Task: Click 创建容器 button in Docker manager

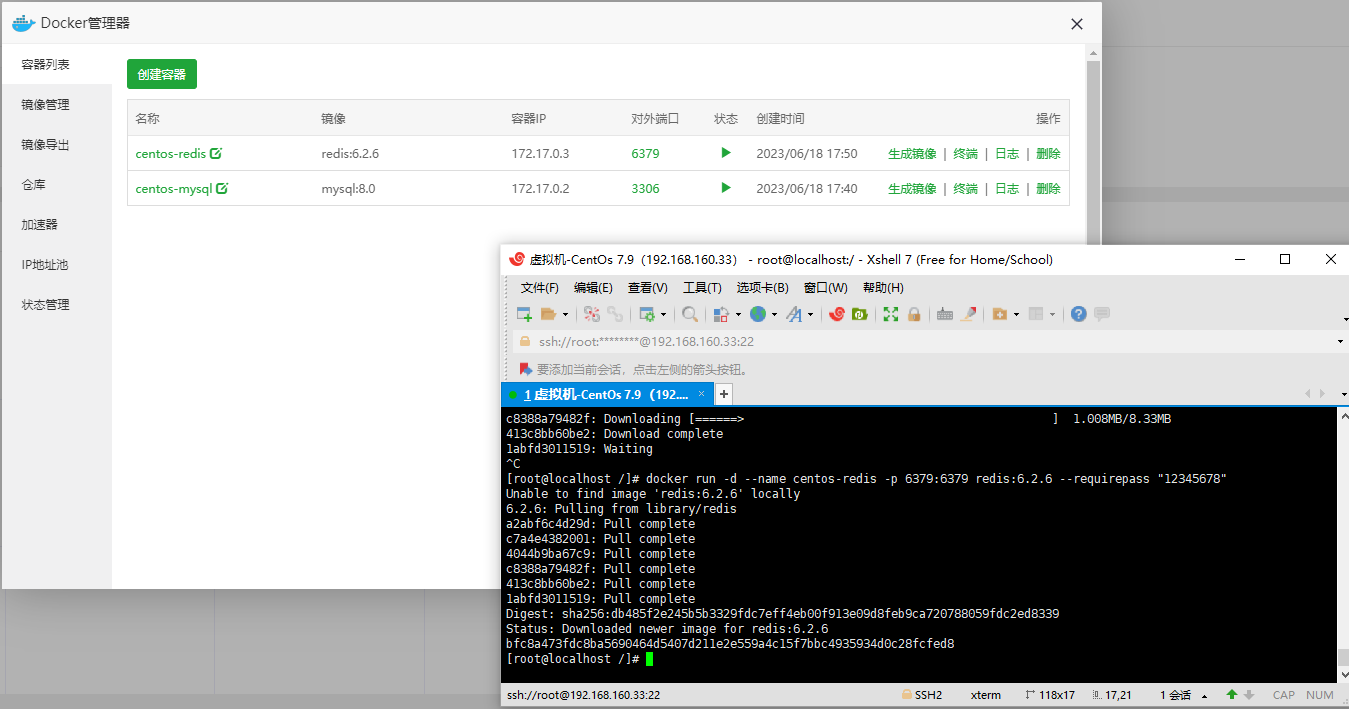Action: (162, 74)
